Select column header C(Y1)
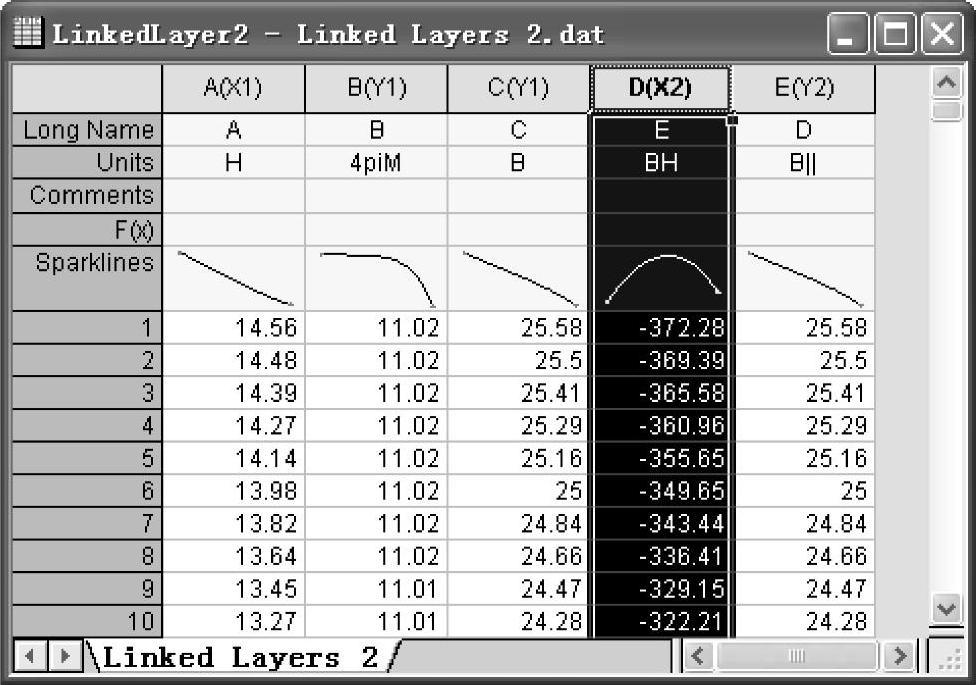The width and height of the screenshot is (976, 685). 518,88
